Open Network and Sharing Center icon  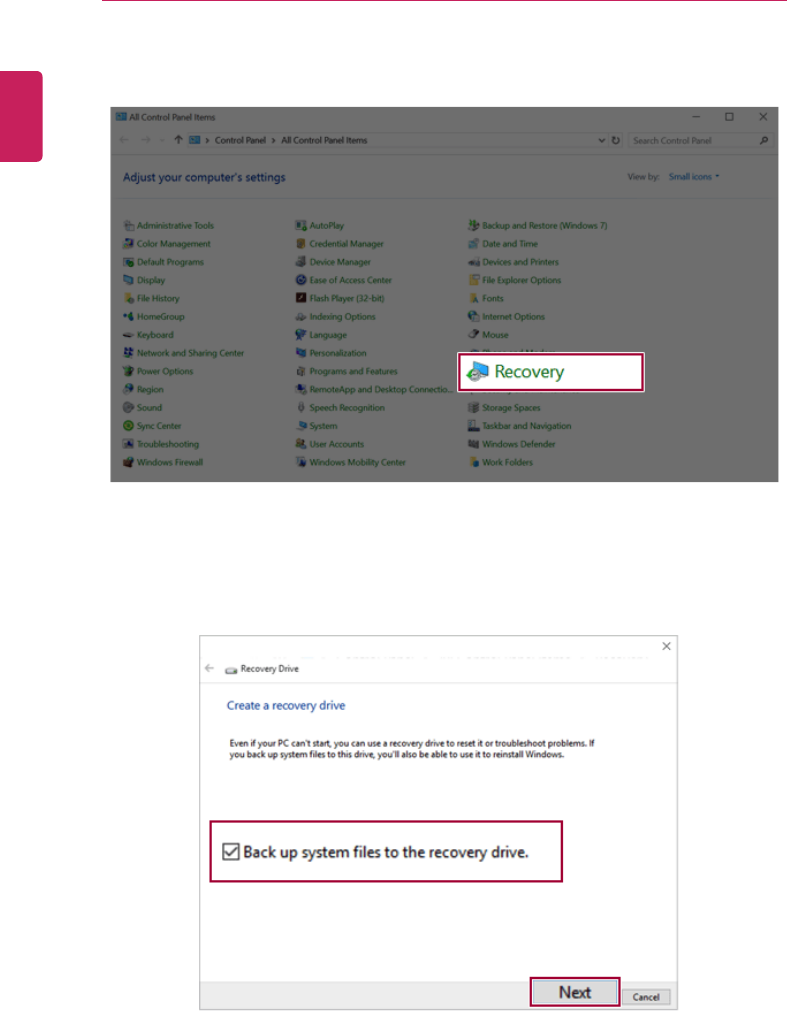129,353
